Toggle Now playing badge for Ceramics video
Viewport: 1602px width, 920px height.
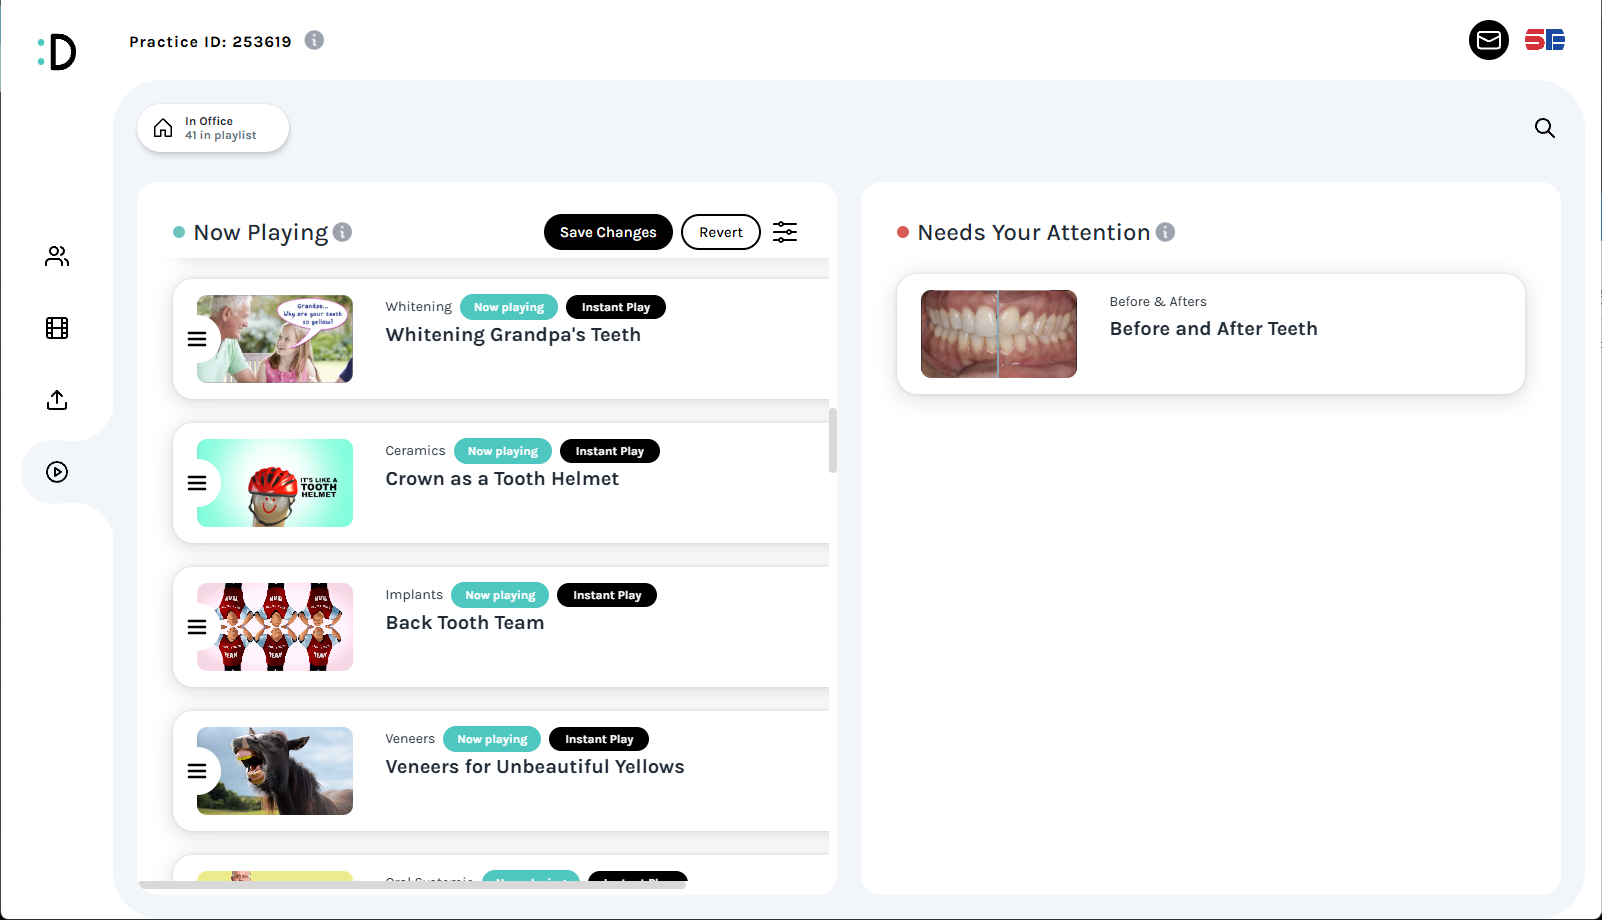tap(503, 451)
